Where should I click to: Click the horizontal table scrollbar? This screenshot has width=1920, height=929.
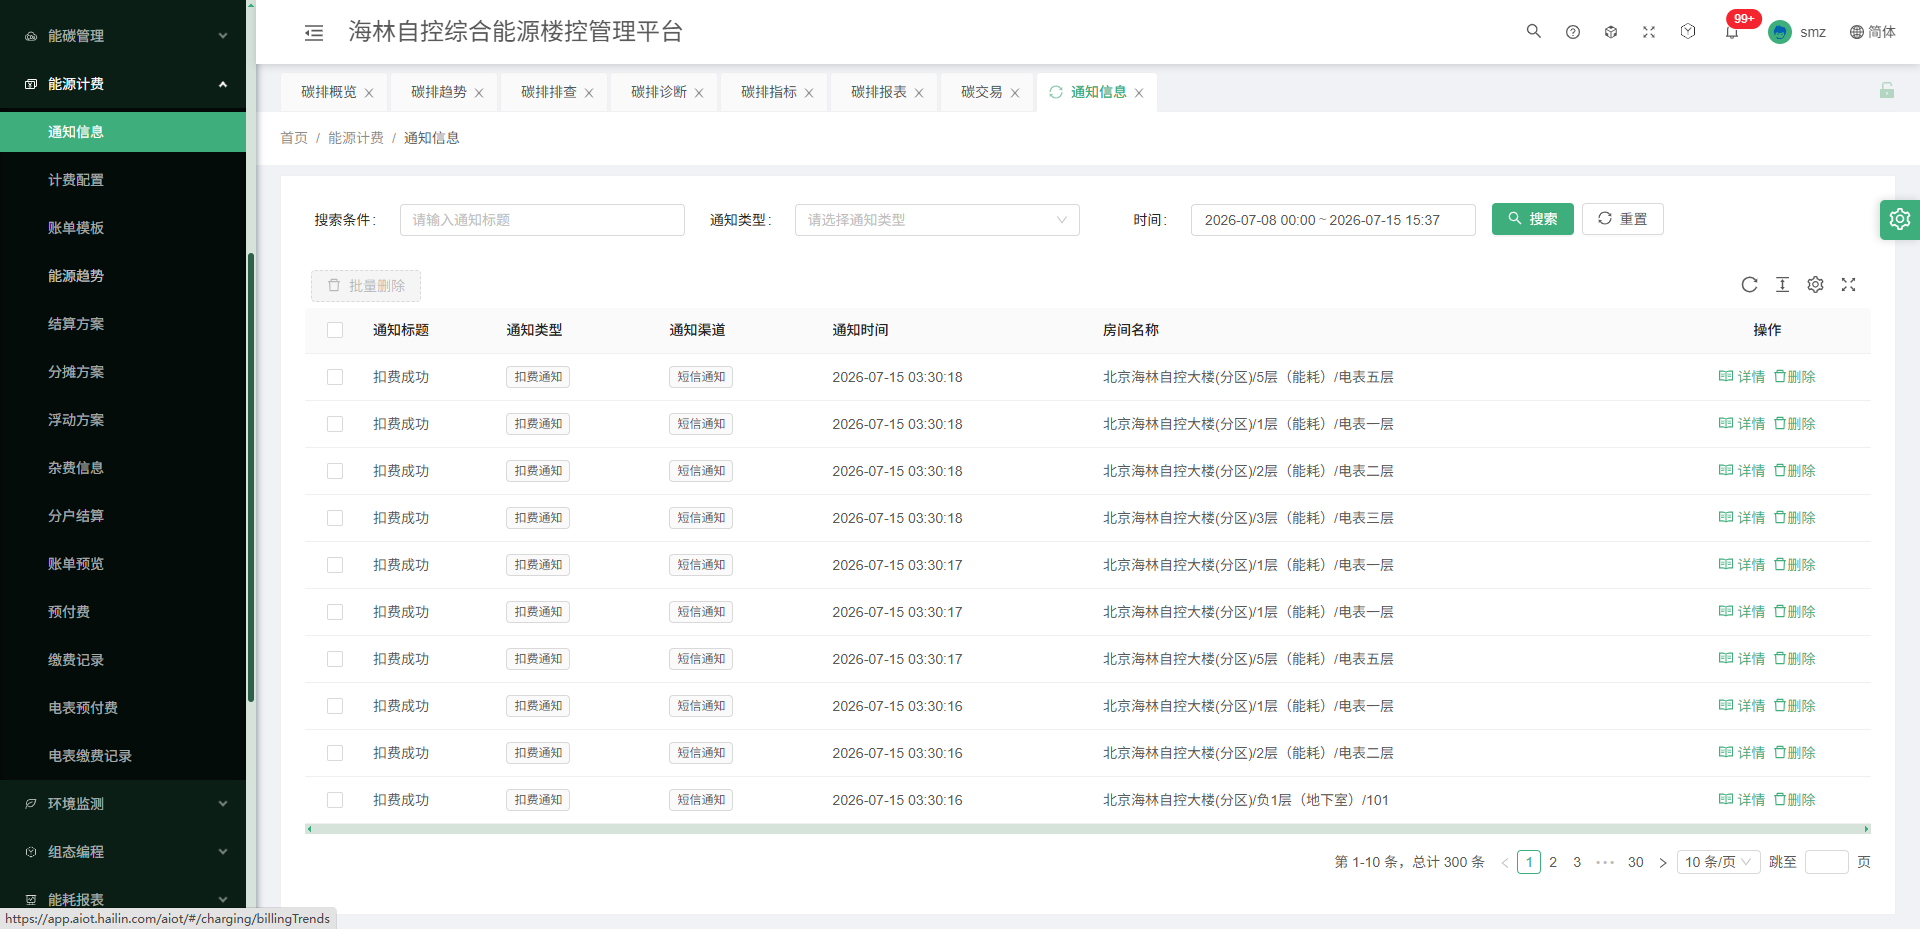[1088, 829]
